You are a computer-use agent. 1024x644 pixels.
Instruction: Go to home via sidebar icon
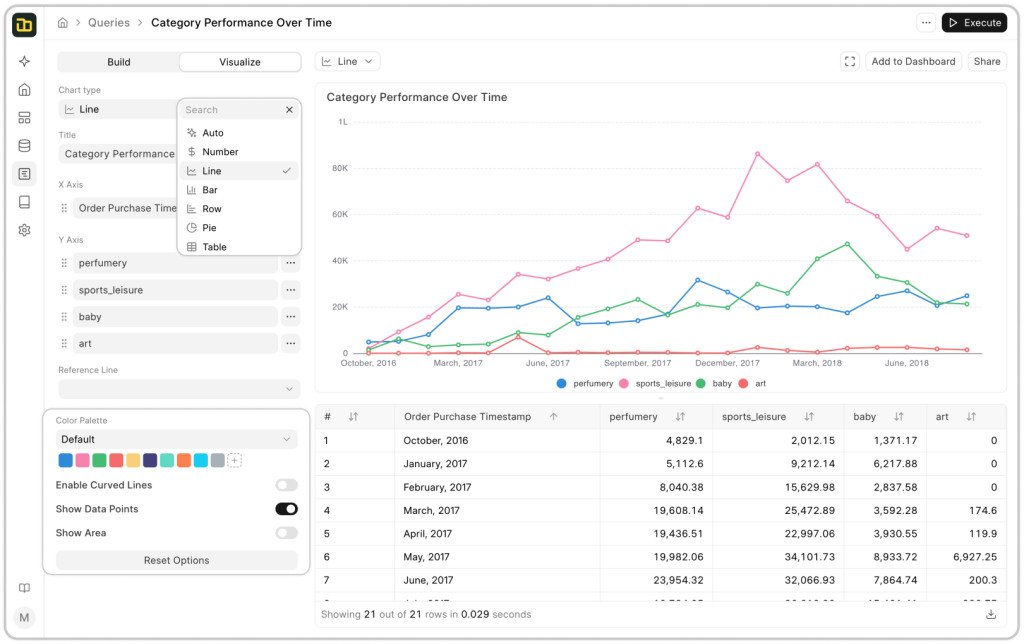point(24,90)
